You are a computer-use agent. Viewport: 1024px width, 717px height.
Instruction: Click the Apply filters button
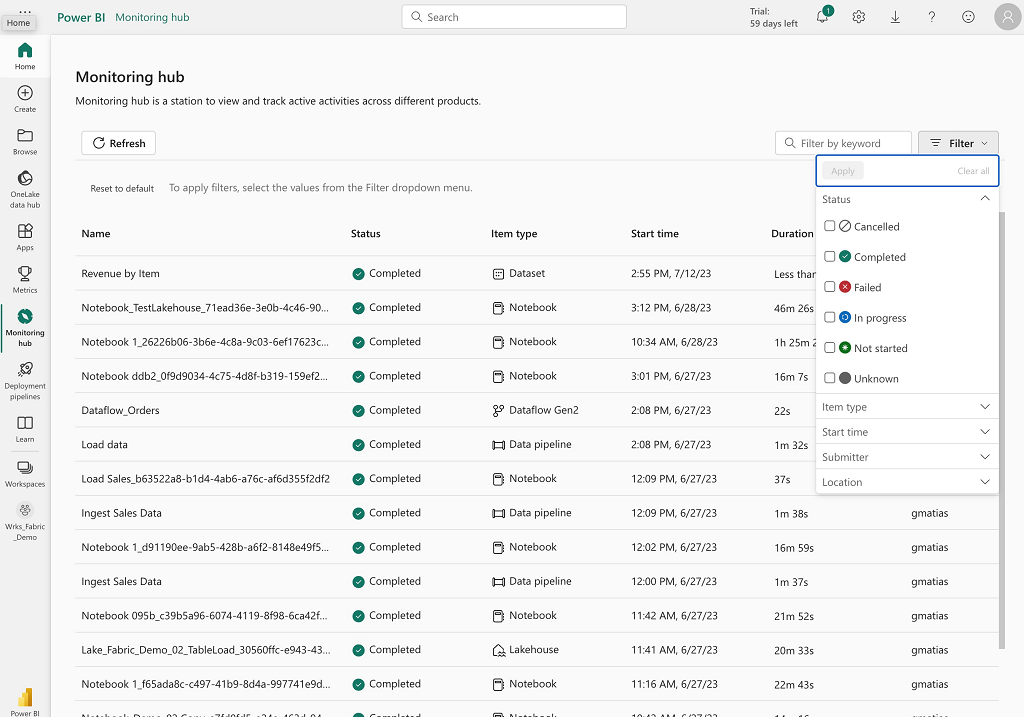coord(842,171)
